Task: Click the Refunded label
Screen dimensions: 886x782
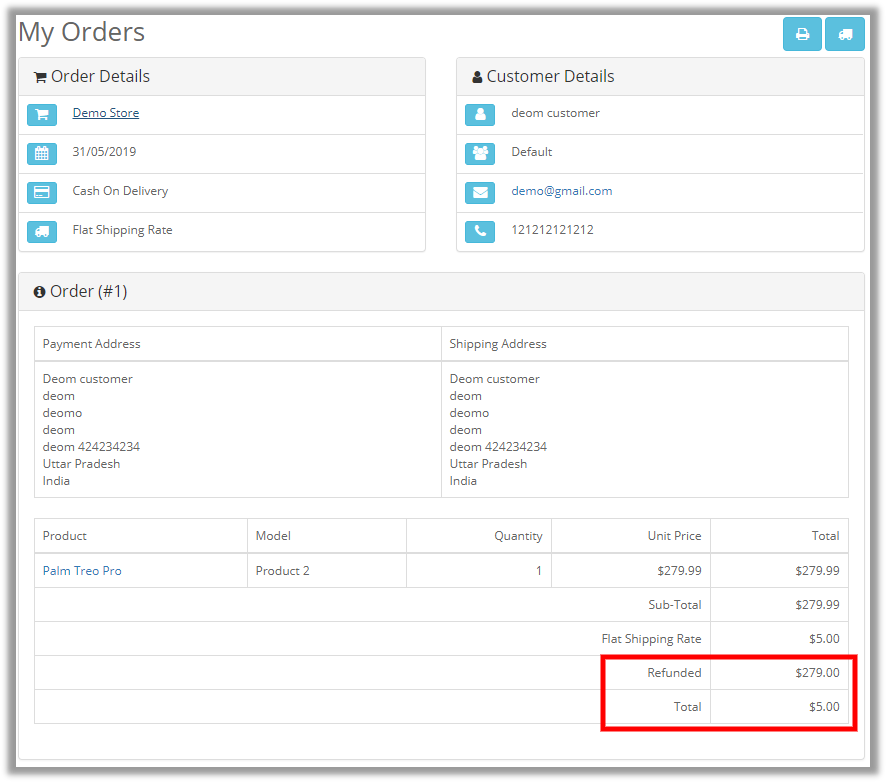Action: coord(674,672)
